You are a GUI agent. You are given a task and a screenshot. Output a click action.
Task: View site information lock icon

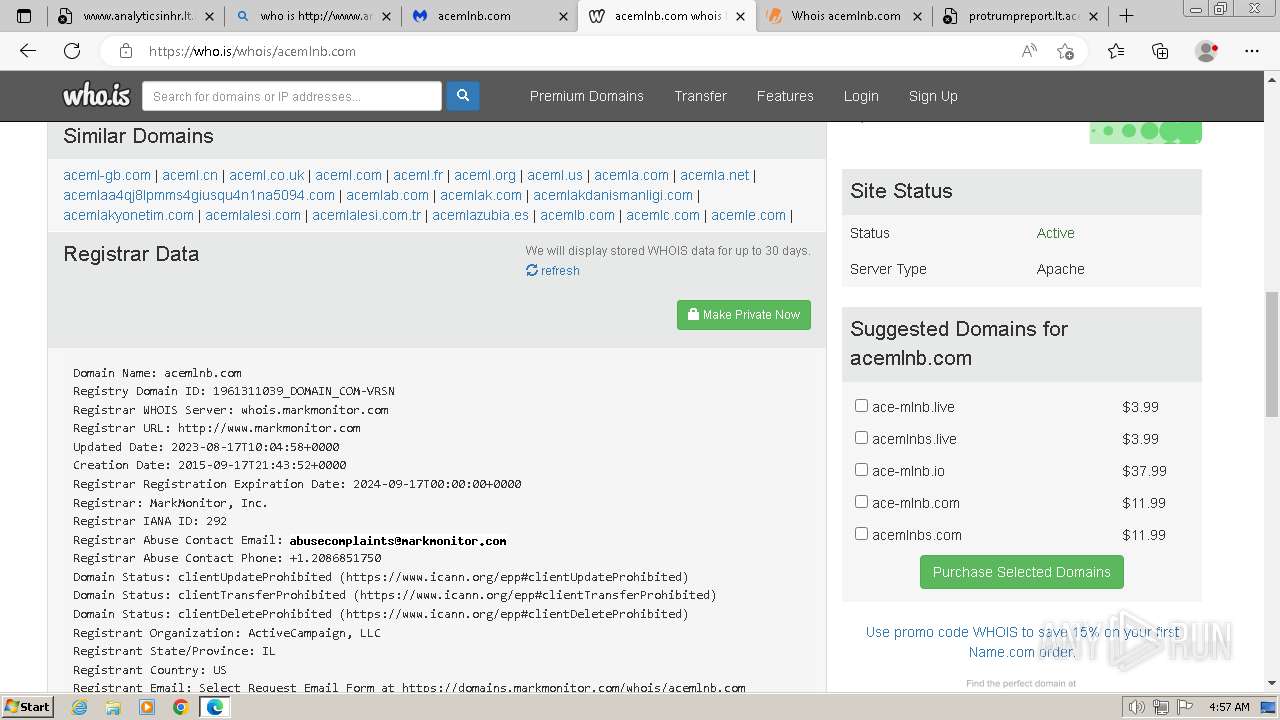tap(125, 51)
